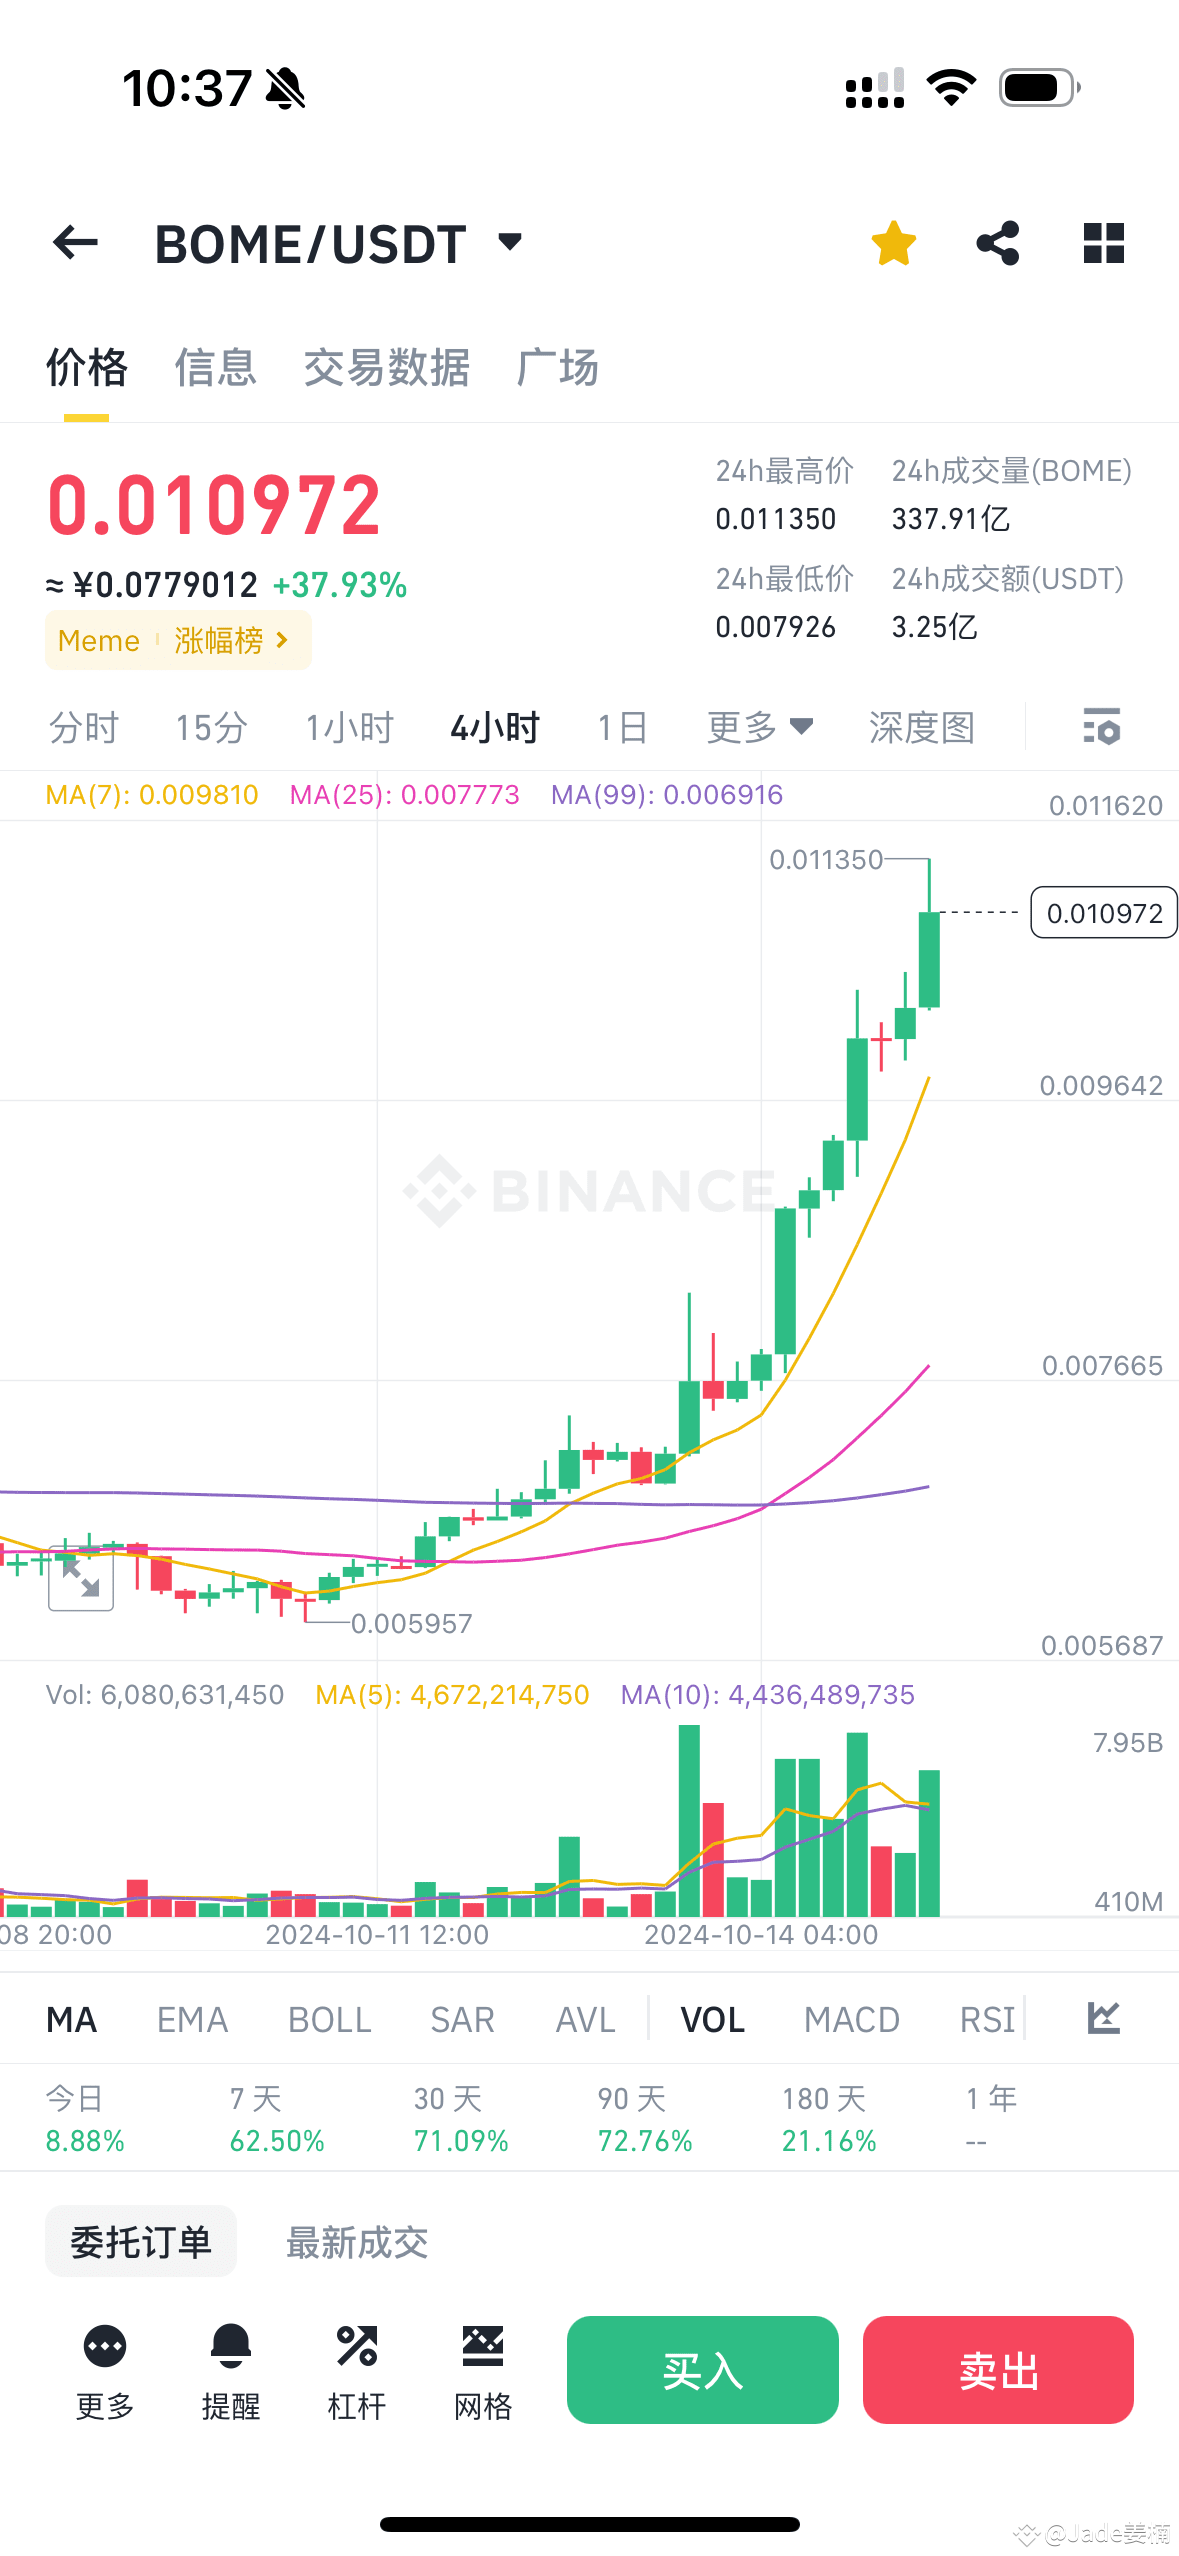Viewport: 1179px width, 2556px height.
Task: Toggle the MACD sub-indicator
Action: 852,2020
